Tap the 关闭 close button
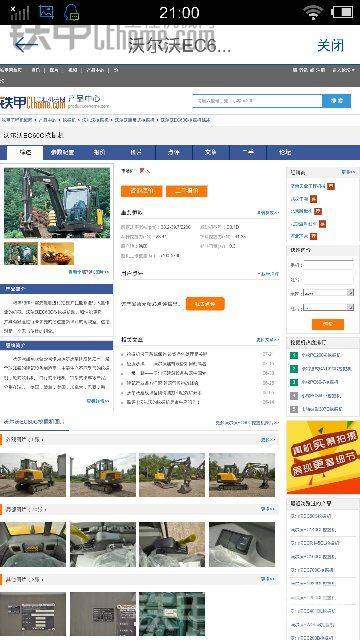 coord(331,45)
